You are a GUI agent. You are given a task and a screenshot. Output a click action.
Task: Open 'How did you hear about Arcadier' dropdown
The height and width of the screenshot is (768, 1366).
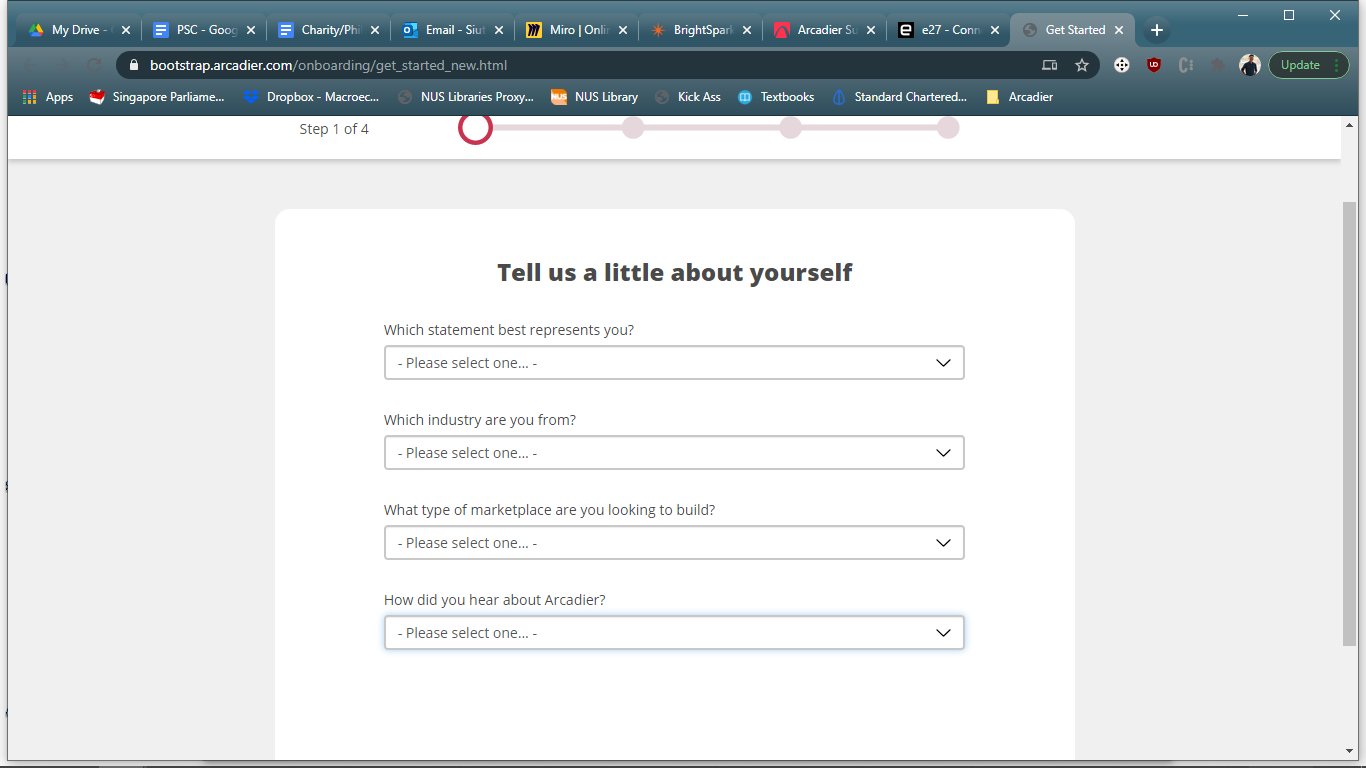tap(674, 633)
